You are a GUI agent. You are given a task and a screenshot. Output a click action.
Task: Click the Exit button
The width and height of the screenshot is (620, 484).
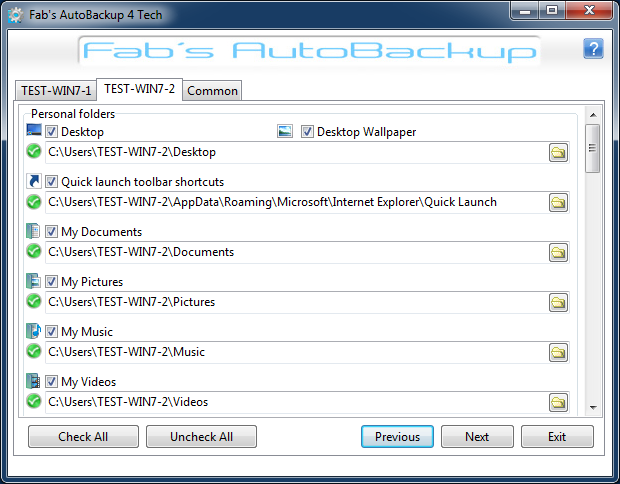557,437
